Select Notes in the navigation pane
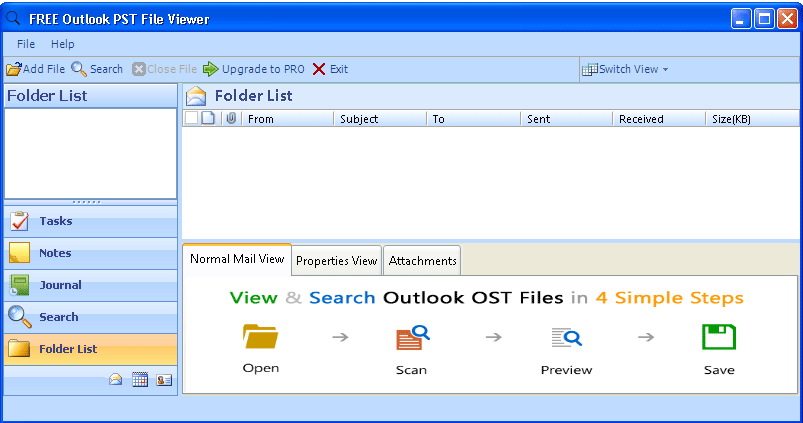This screenshot has height=423, width=803. tap(91, 253)
